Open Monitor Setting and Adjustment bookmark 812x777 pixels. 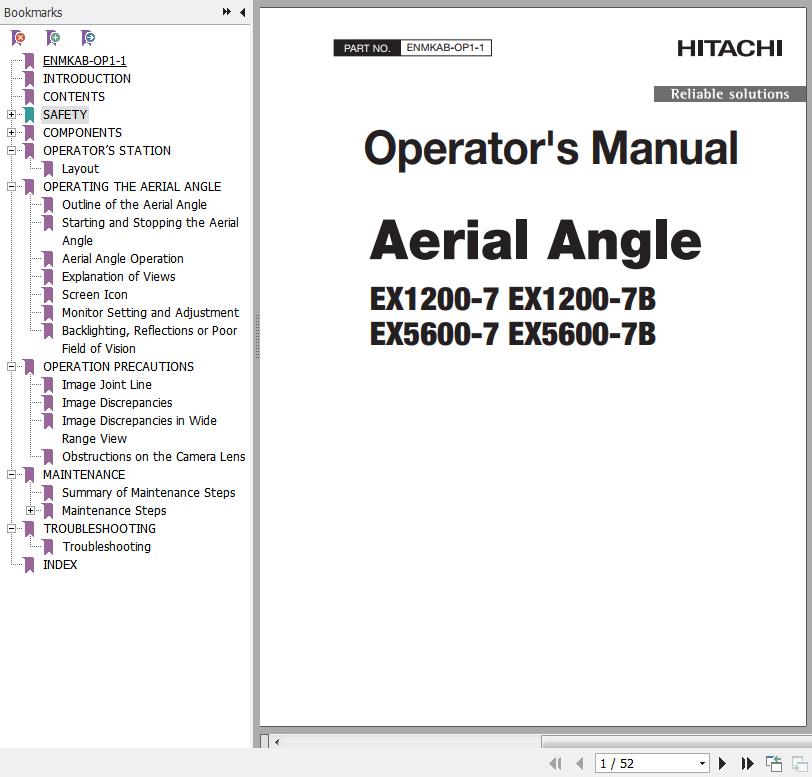click(x=150, y=313)
